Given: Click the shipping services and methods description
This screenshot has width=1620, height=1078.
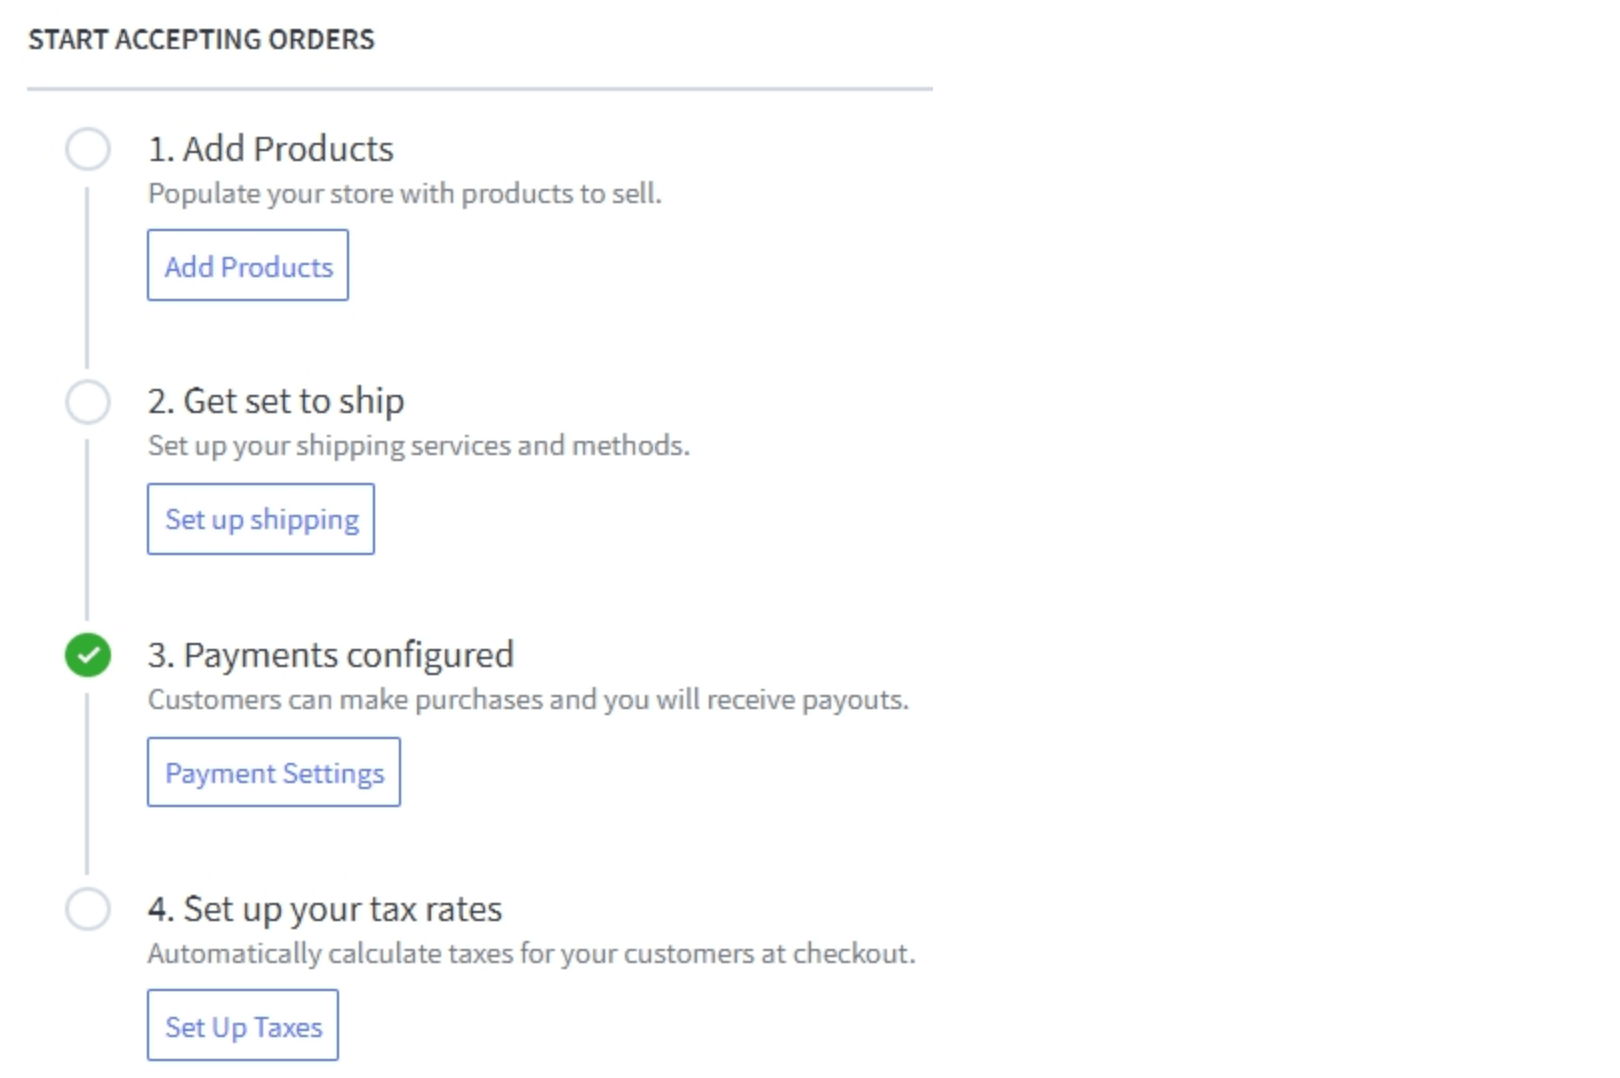Looking at the screenshot, I should (418, 446).
